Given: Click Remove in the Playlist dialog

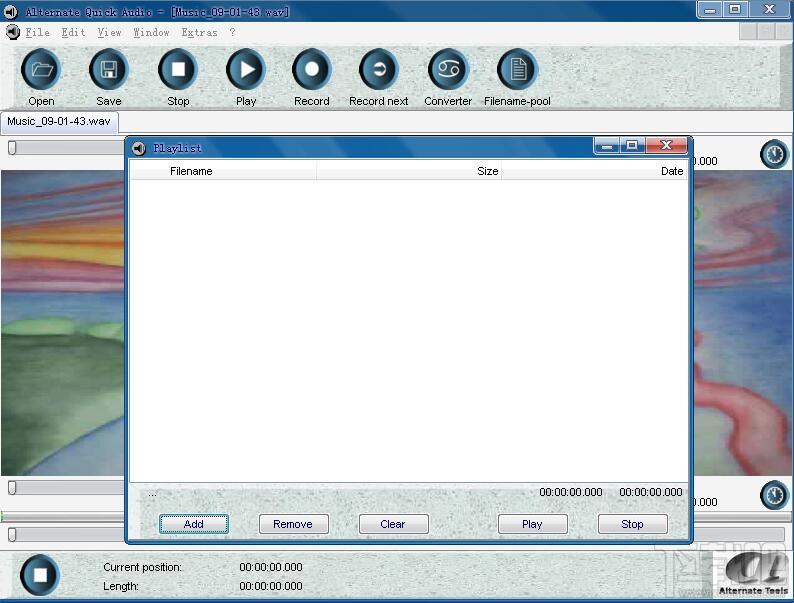Looking at the screenshot, I should [294, 524].
